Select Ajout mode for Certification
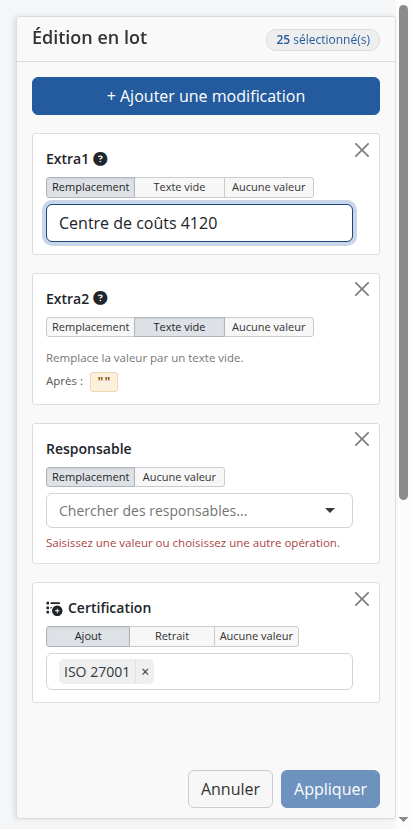The width and height of the screenshot is (411, 829). pos(88,636)
